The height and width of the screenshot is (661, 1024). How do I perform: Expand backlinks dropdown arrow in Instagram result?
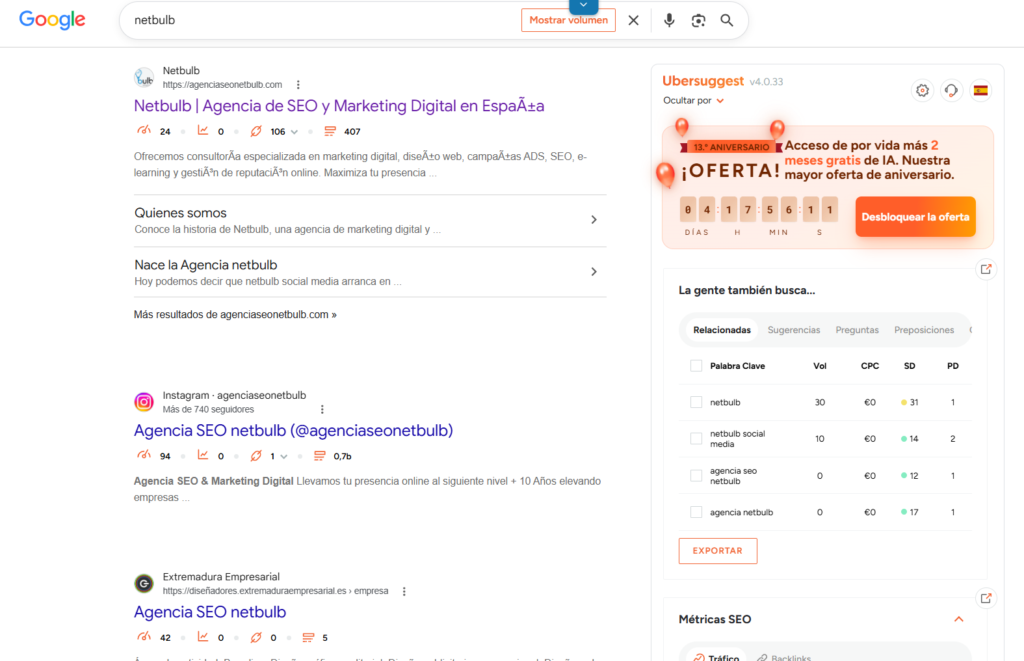click(283, 457)
